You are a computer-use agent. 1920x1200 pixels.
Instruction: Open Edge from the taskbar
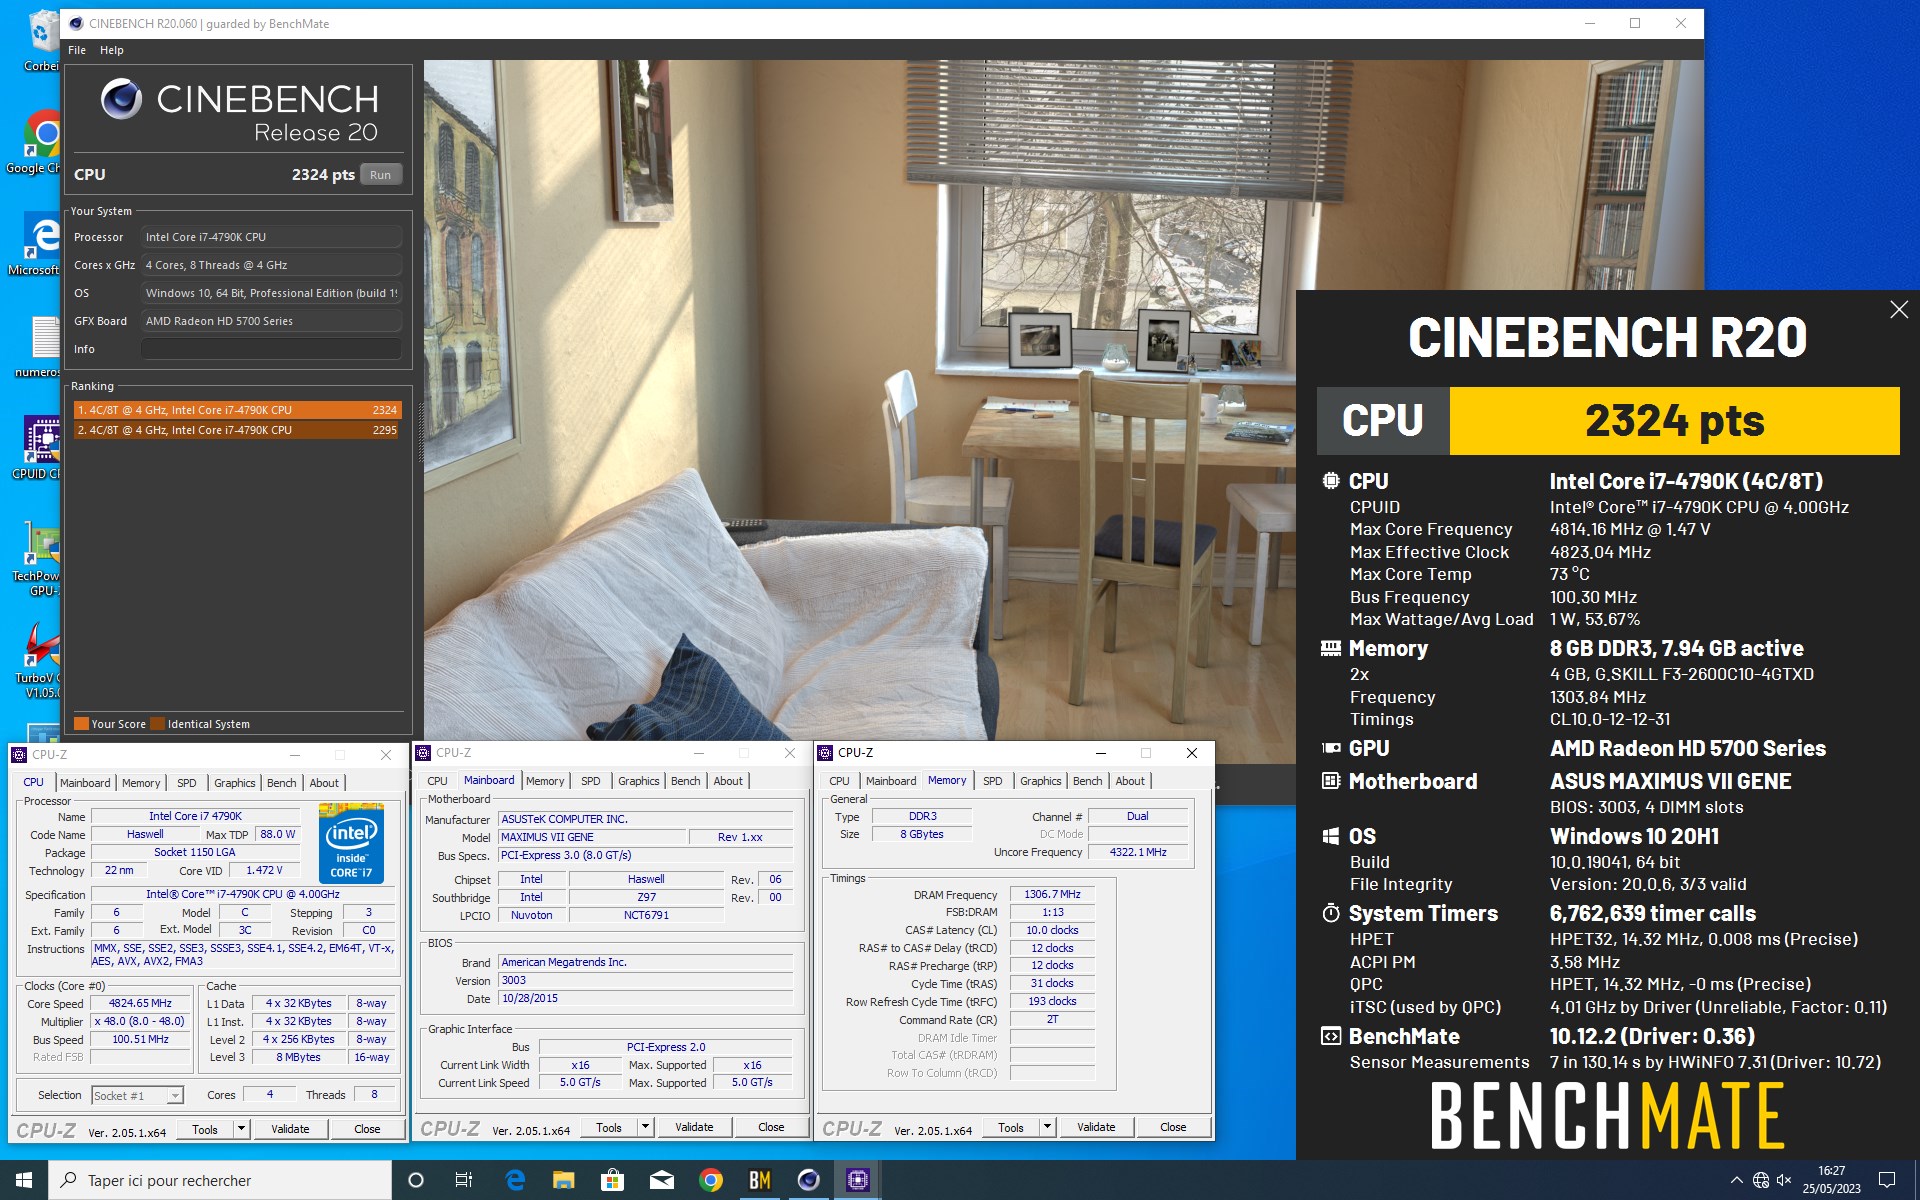[515, 1180]
